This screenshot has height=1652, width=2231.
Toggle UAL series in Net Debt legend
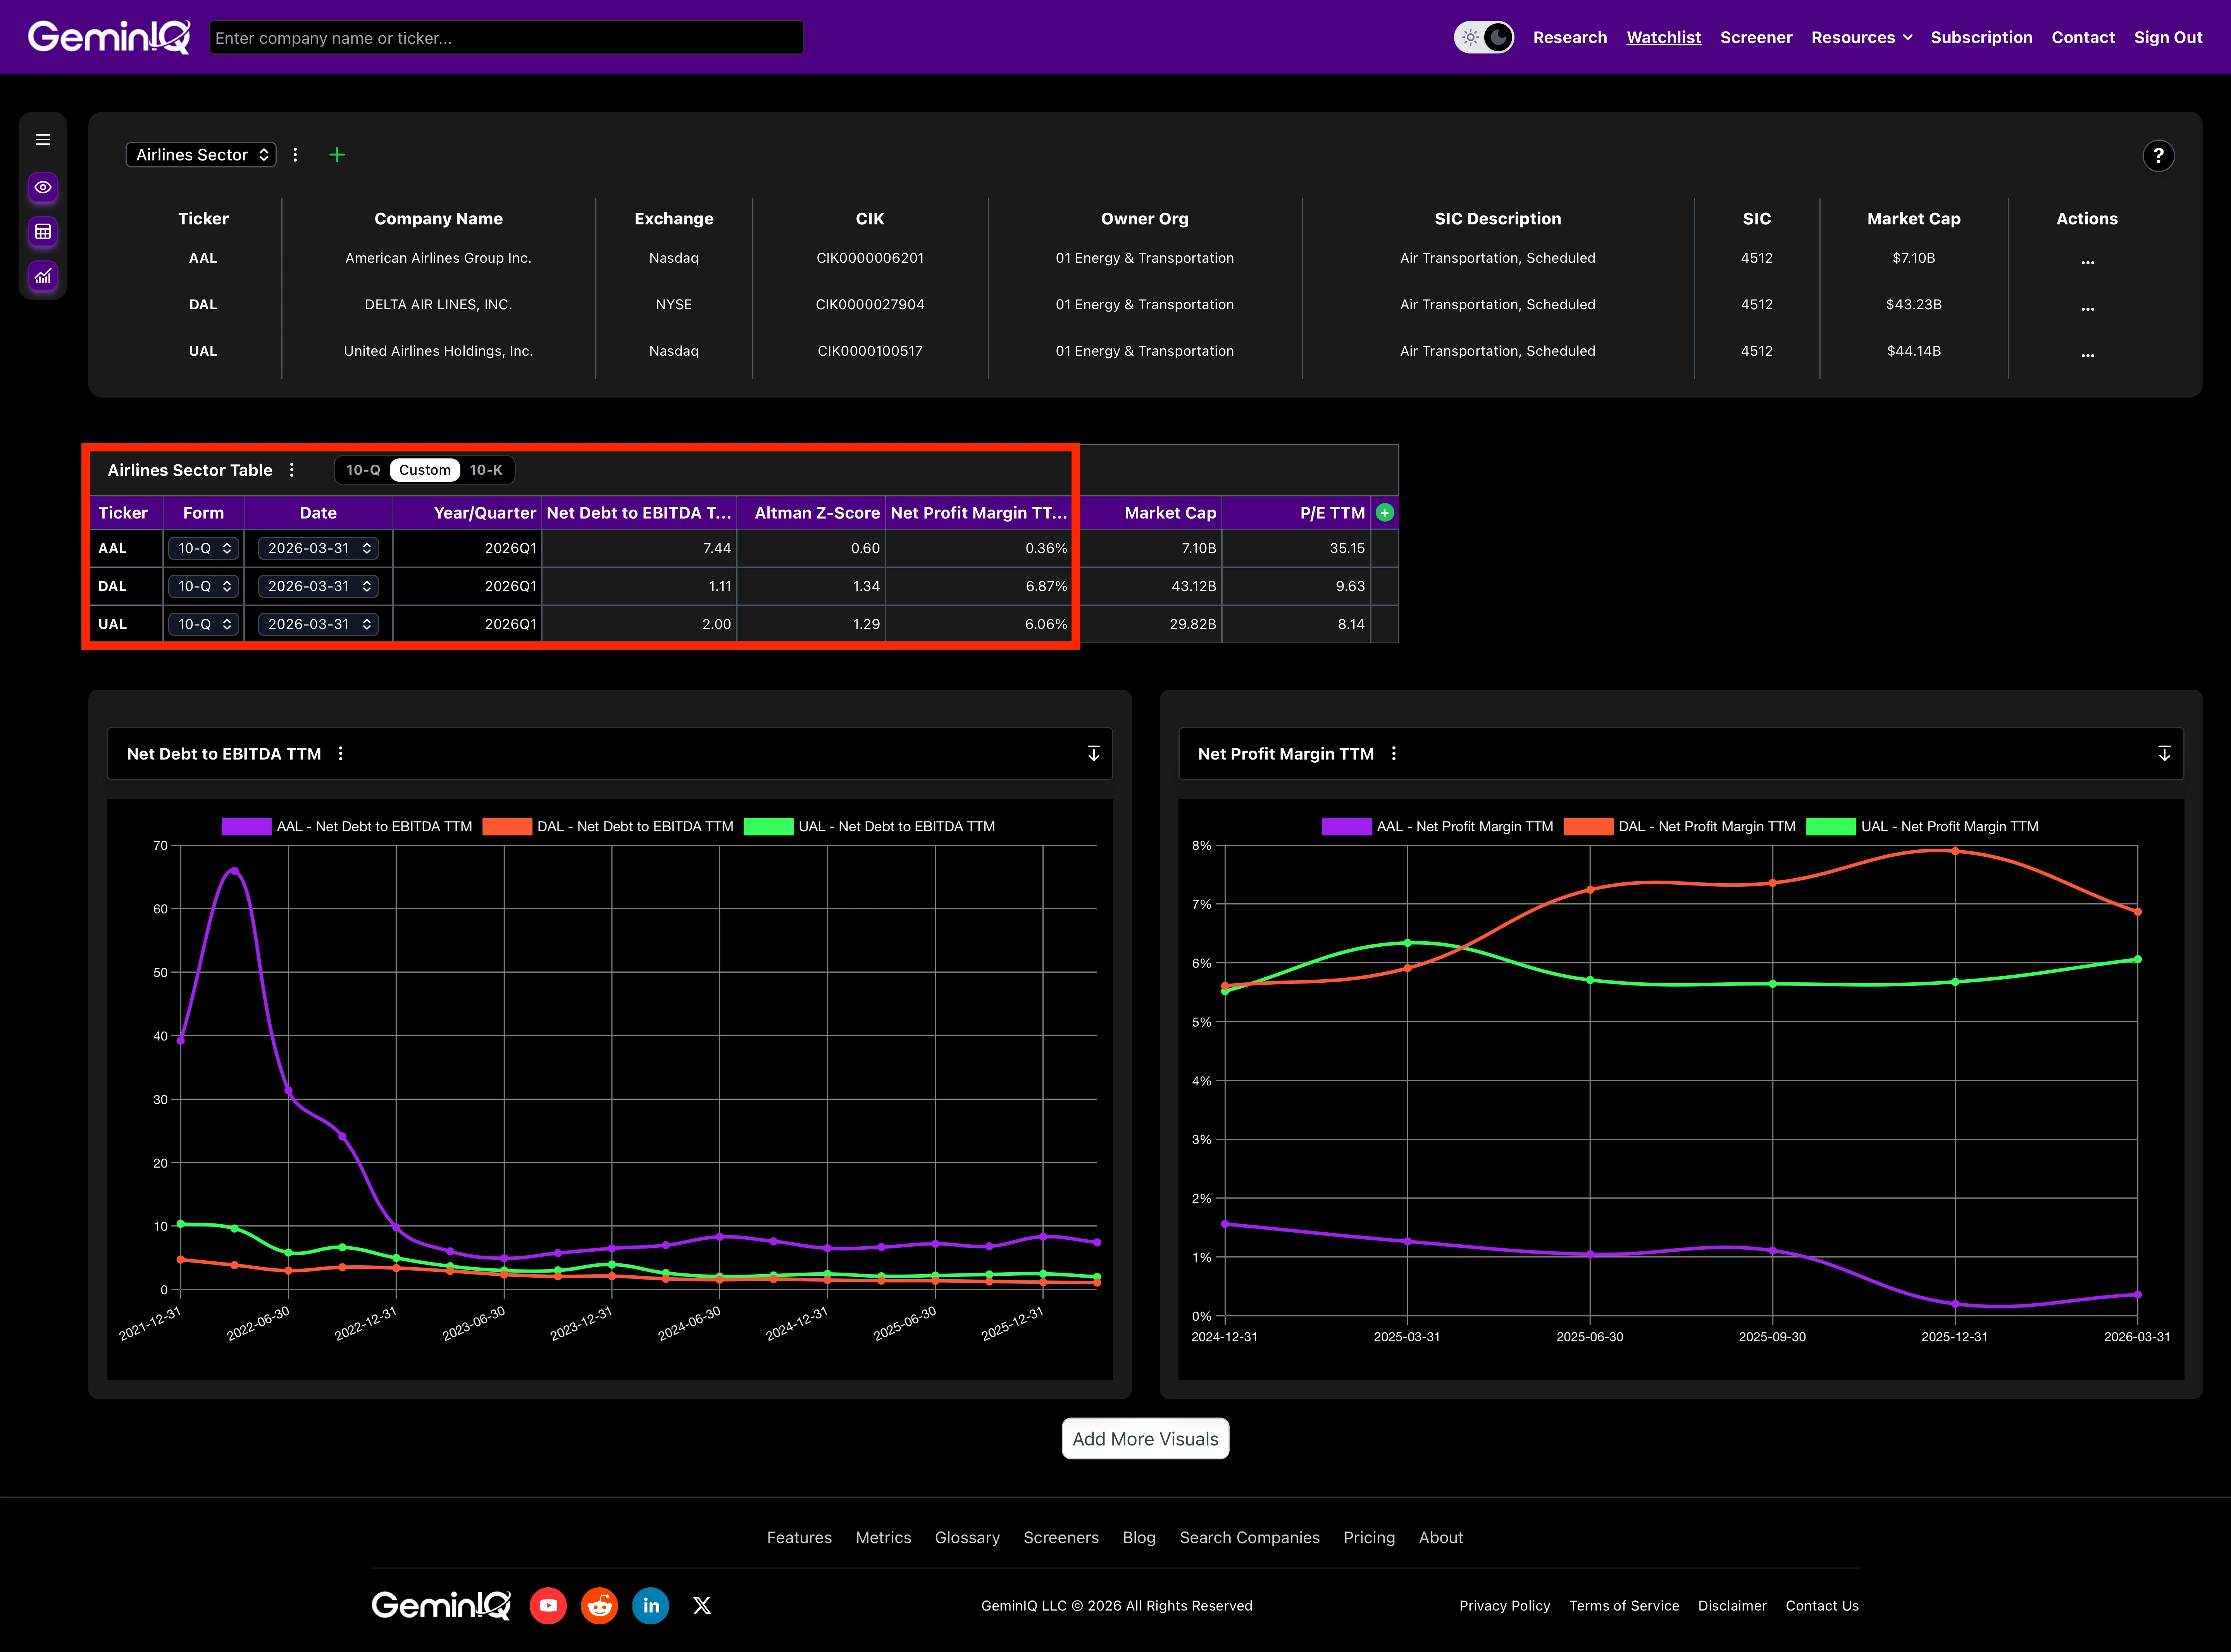pos(869,827)
